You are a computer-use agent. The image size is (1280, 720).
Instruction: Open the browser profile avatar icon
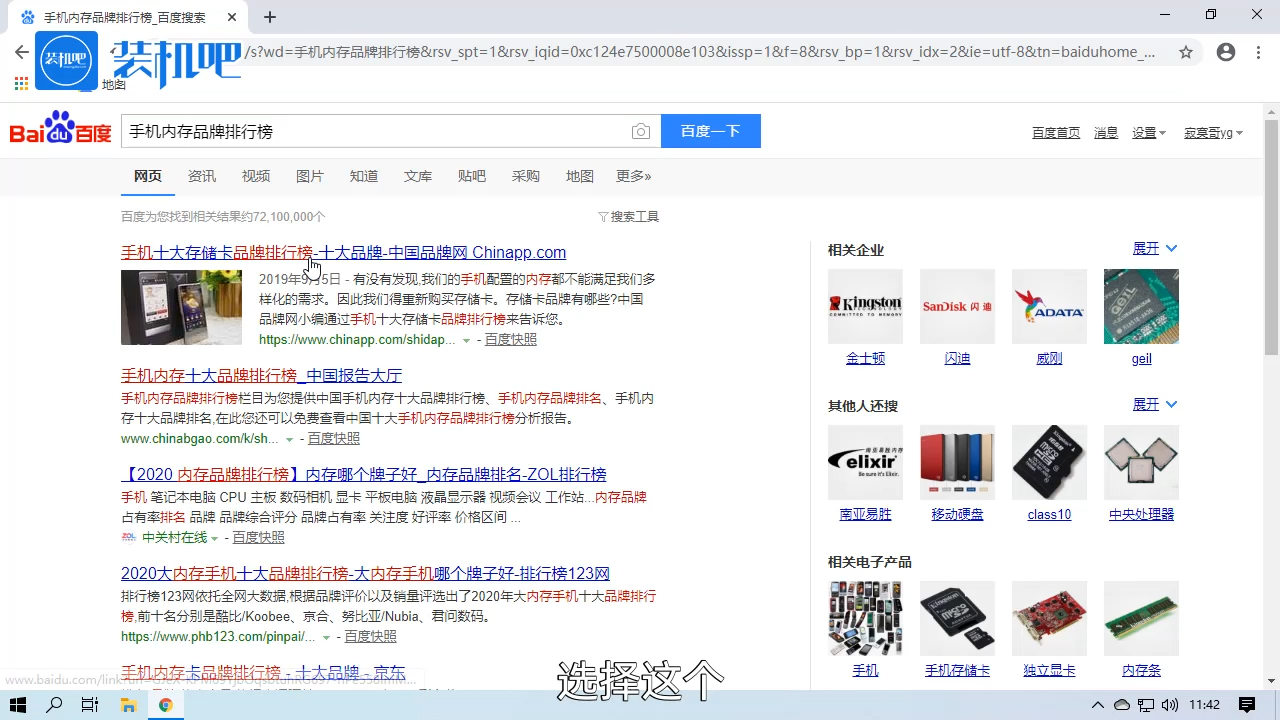[x=1226, y=52]
